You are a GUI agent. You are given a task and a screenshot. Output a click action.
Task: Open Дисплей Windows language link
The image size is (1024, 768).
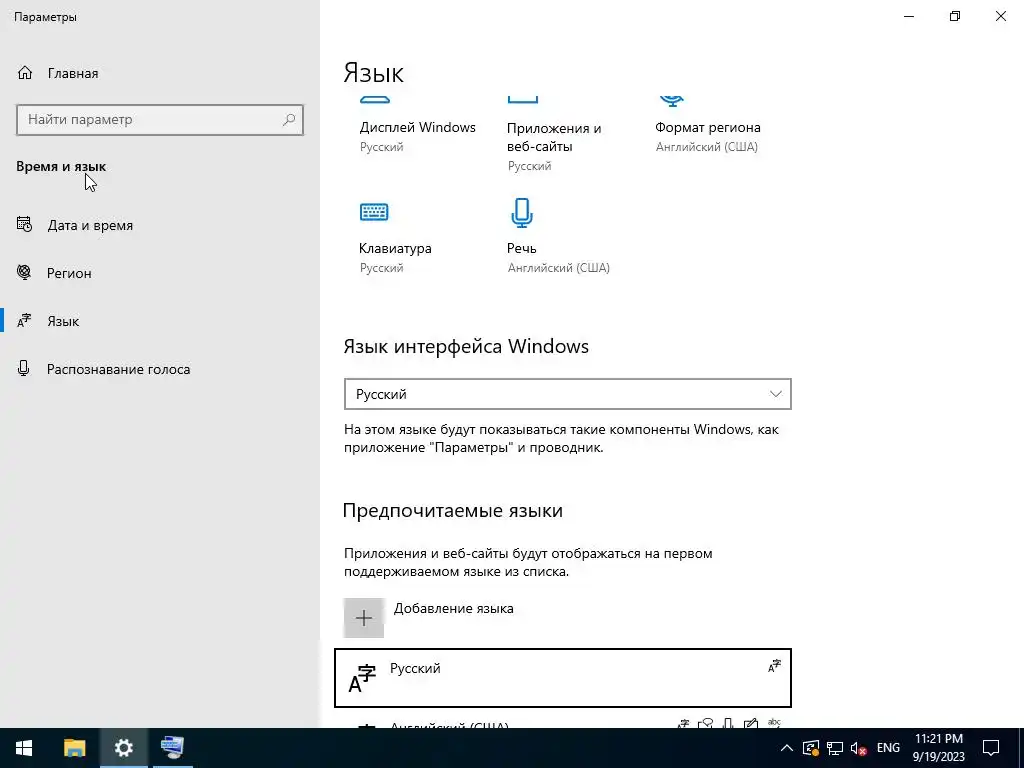coord(417,127)
